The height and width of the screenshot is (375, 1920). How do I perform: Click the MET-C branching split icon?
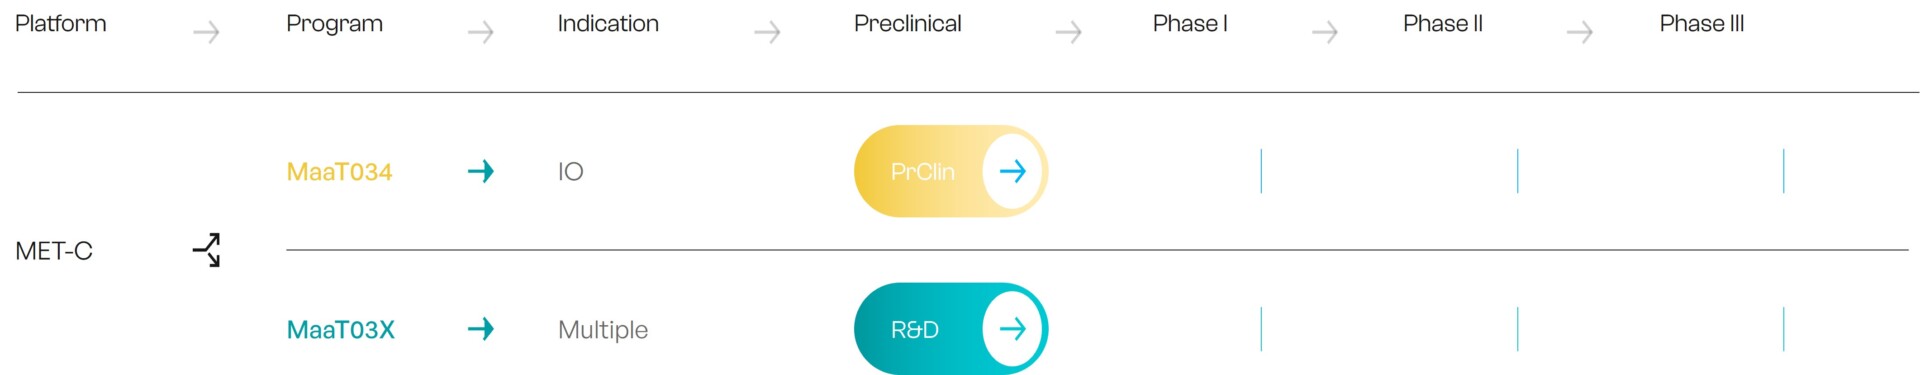(206, 250)
